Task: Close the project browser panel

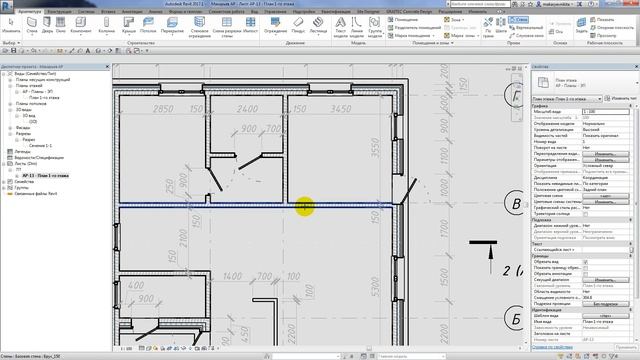Action: pyautogui.click(x=107, y=67)
